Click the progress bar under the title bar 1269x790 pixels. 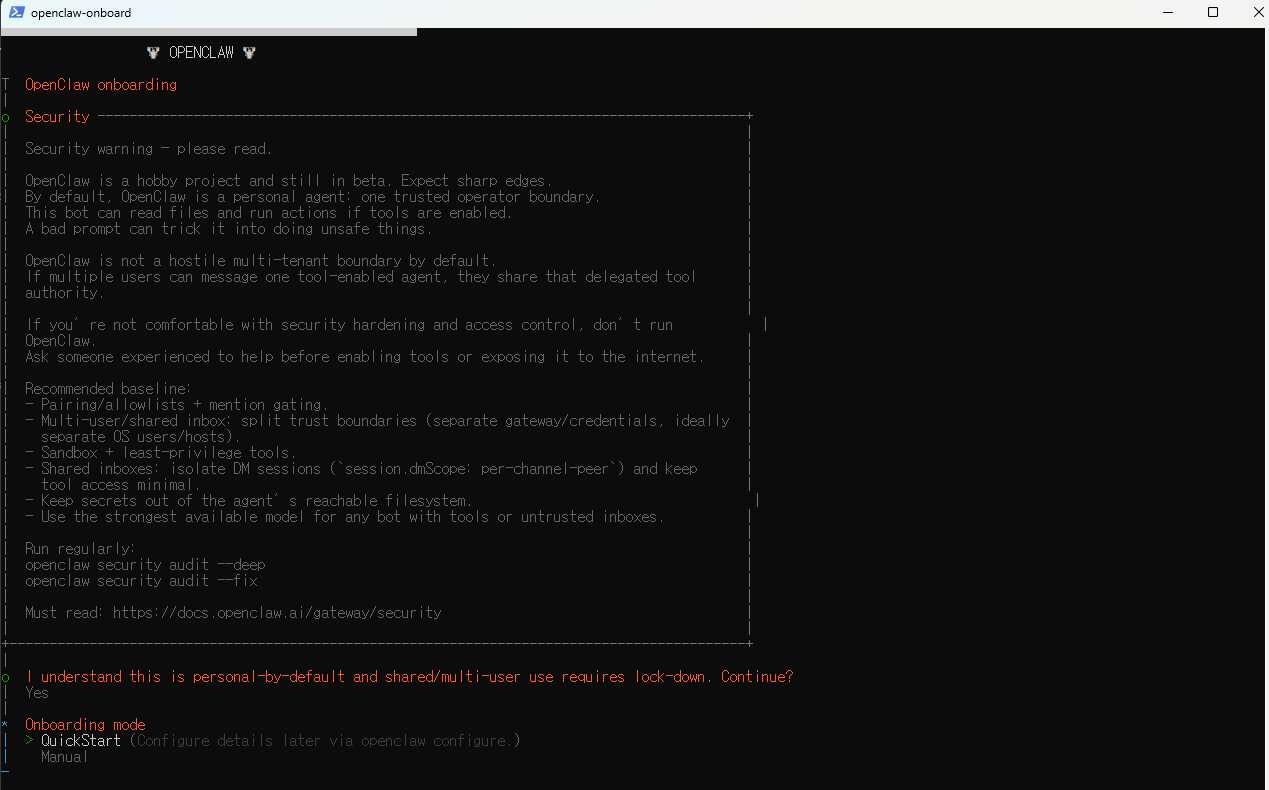pyautogui.click(x=209, y=32)
